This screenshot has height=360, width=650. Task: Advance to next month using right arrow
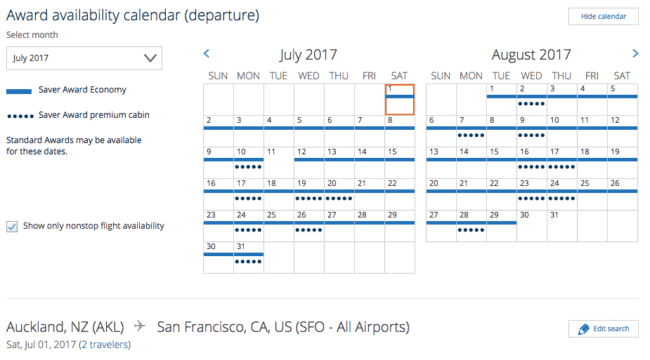pyautogui.click(x=635, y=54)
